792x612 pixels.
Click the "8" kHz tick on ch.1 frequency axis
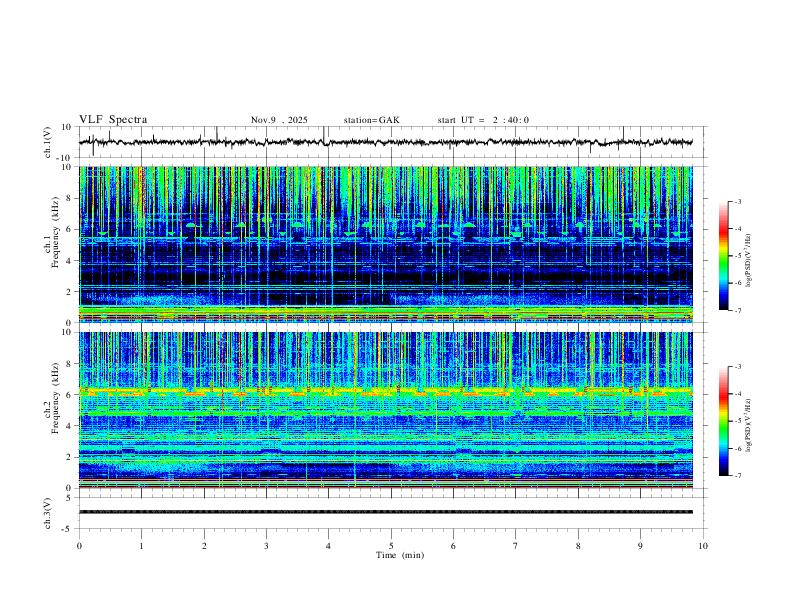70,198
